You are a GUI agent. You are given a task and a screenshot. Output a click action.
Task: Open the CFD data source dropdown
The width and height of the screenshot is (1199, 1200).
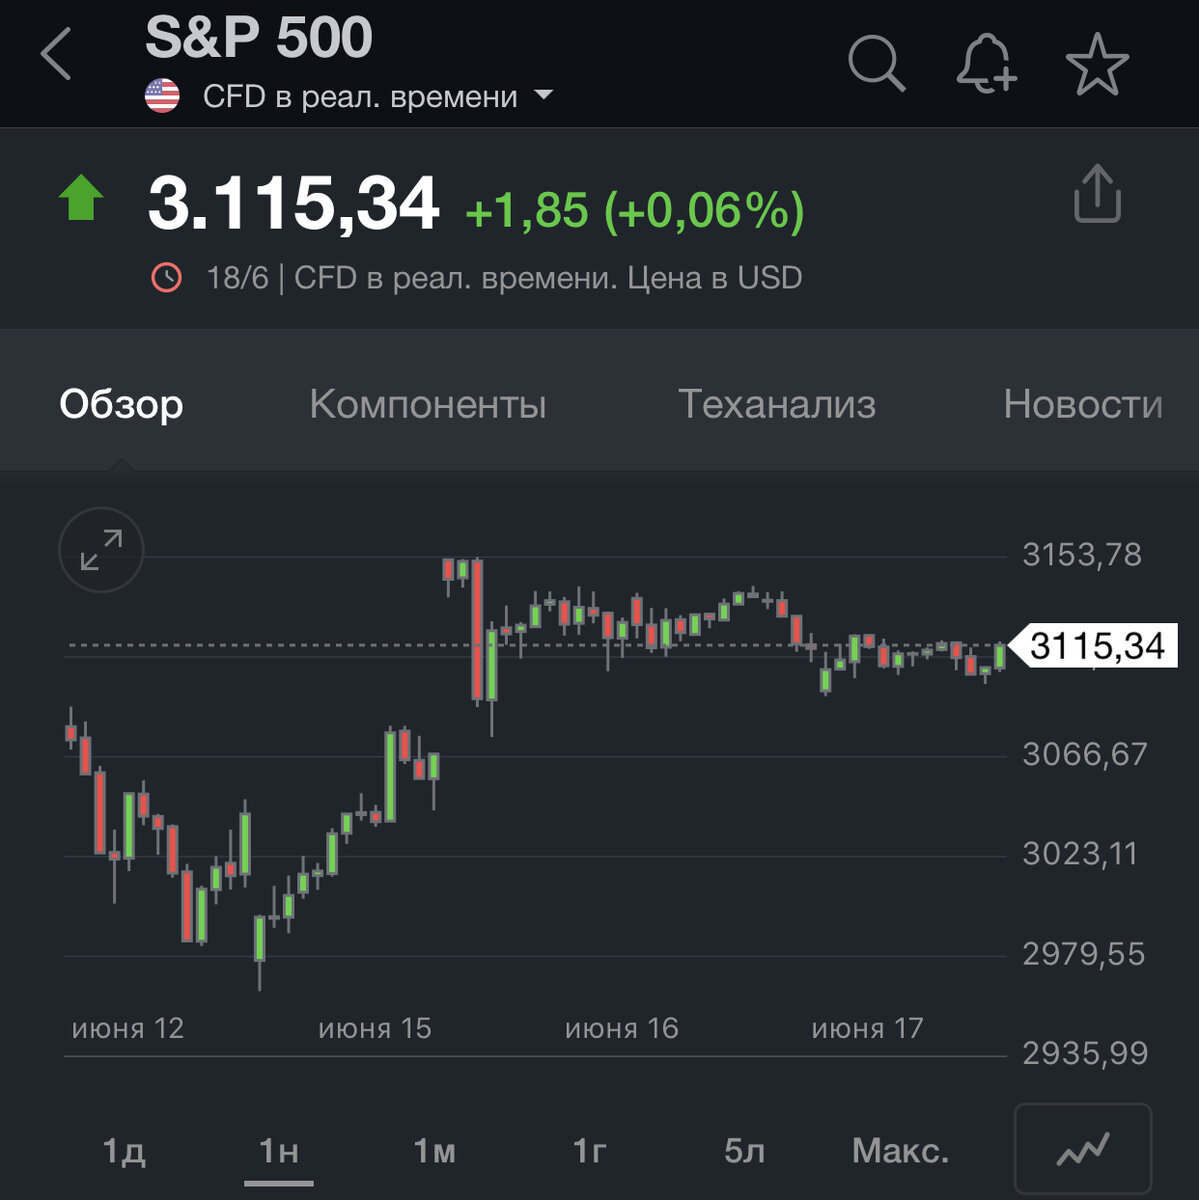click(543, 96)
